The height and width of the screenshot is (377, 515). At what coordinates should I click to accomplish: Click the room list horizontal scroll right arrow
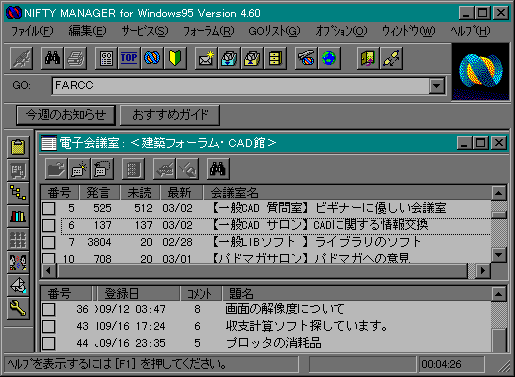point(483,271)
